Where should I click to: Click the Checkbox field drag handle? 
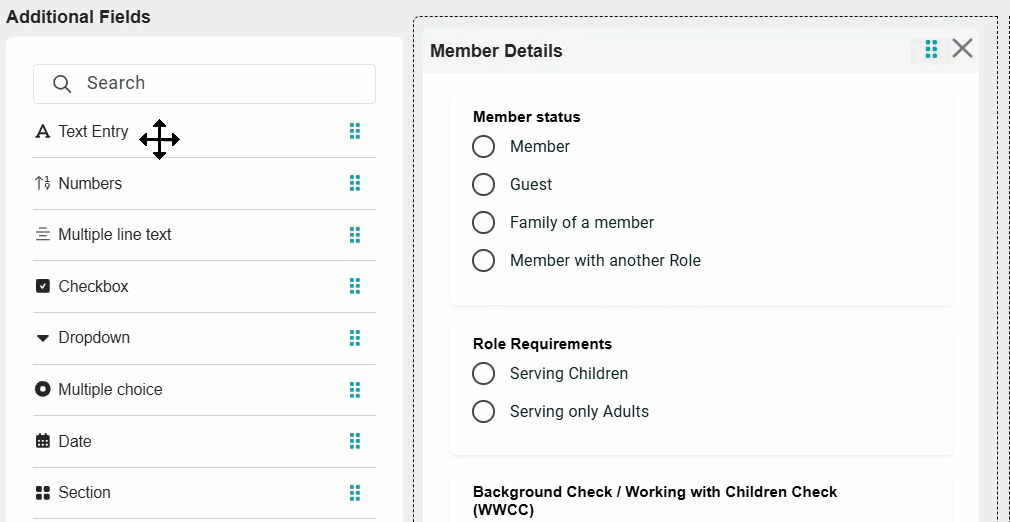click(x=354, y=286)
